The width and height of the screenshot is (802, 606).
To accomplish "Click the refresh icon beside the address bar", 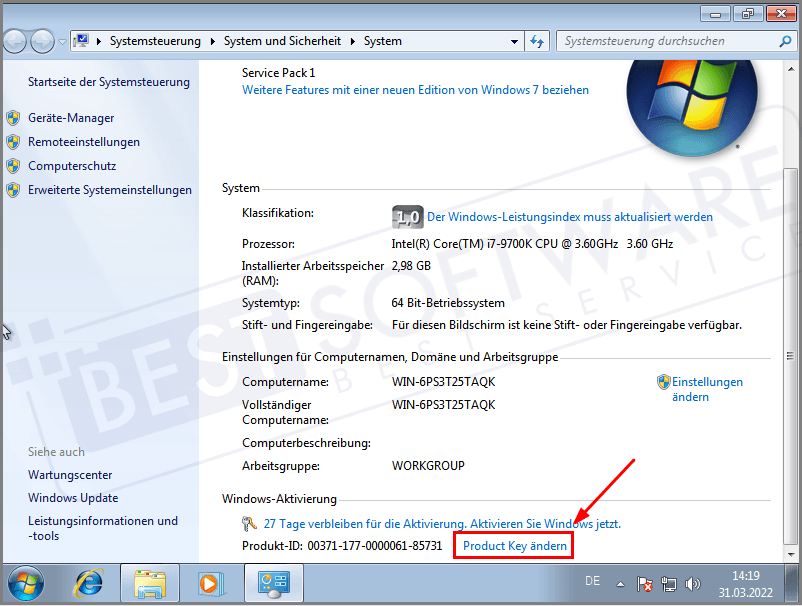I will tap(537, 42).
